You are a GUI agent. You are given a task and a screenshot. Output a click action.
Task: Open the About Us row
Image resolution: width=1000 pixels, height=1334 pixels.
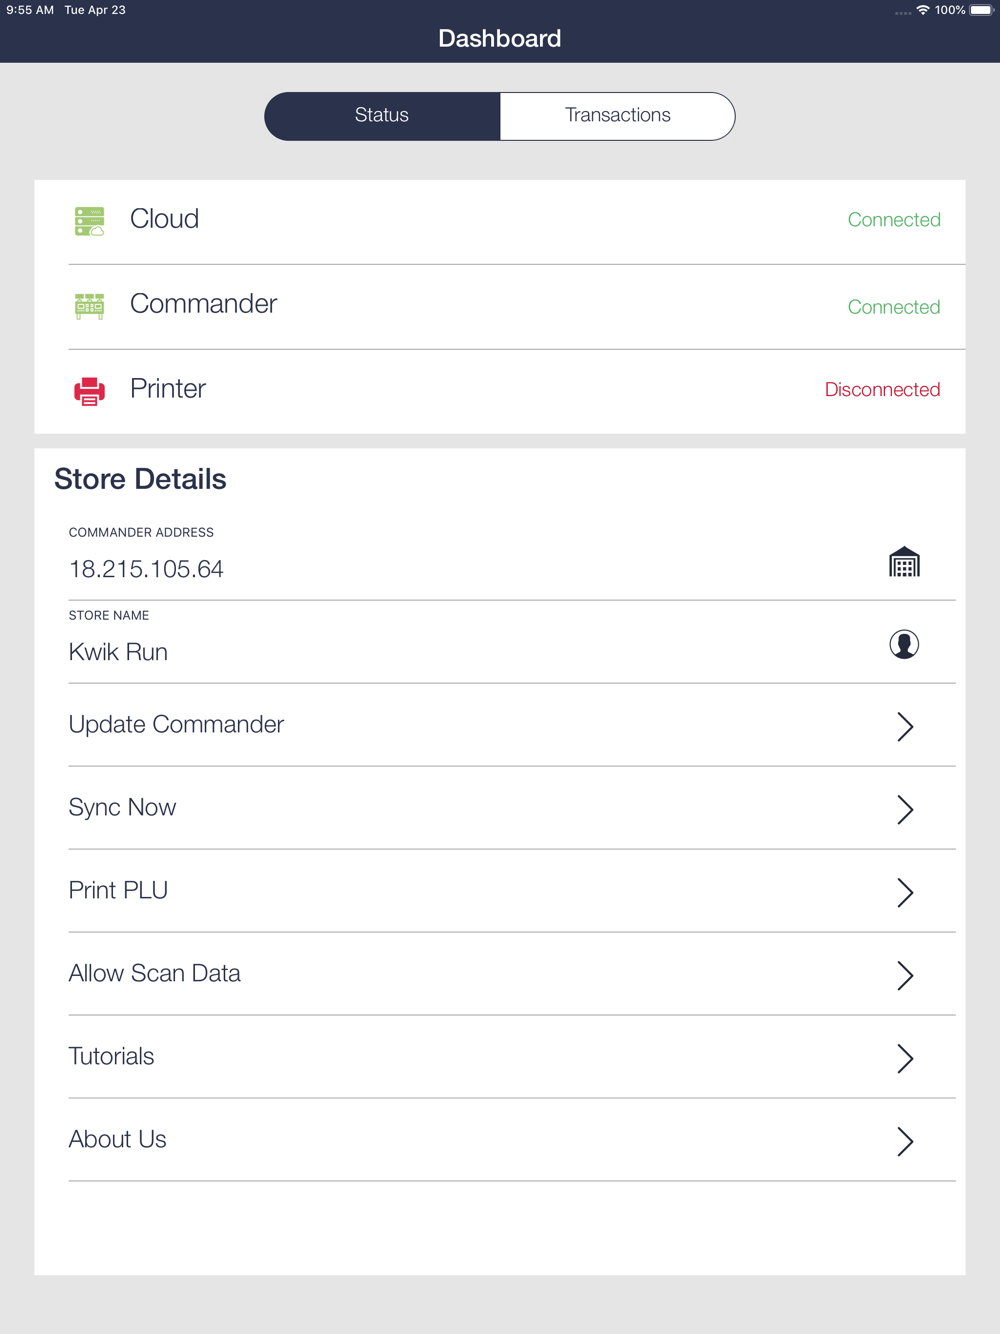tap(512, 1140)
